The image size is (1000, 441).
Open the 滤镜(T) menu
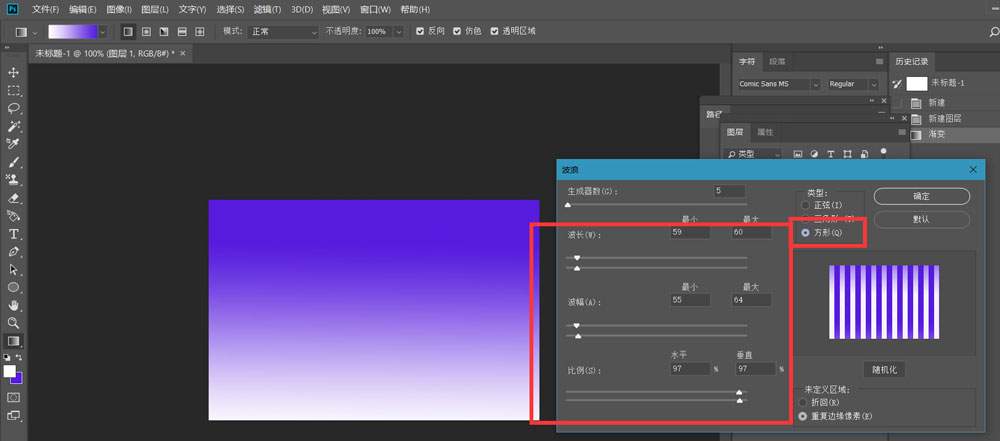pos(266,9)
